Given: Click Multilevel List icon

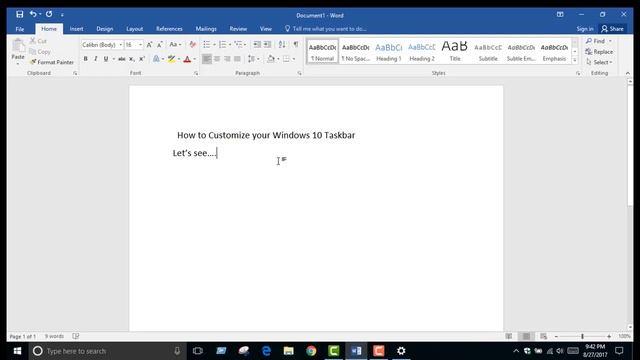Looking at the screenshot, I should pos(238,44).
